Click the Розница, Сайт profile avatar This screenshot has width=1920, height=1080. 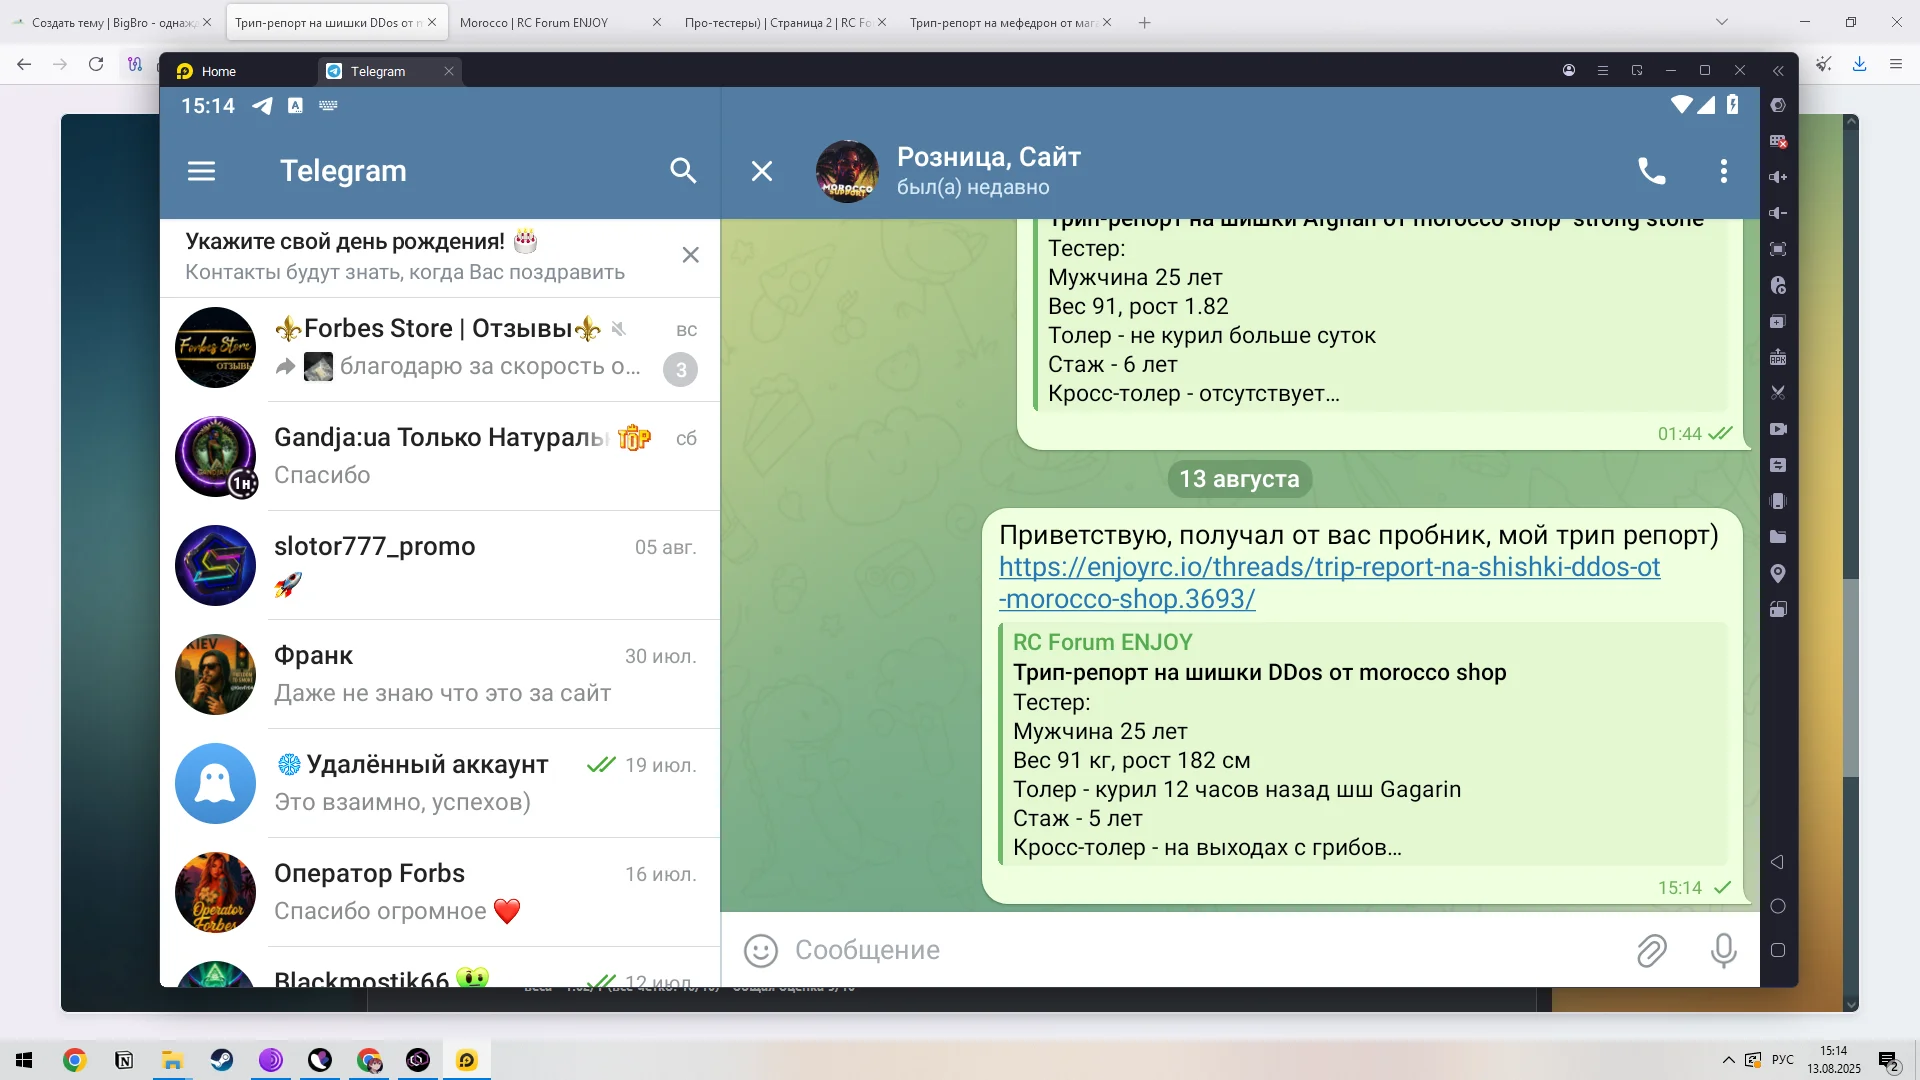847,171
